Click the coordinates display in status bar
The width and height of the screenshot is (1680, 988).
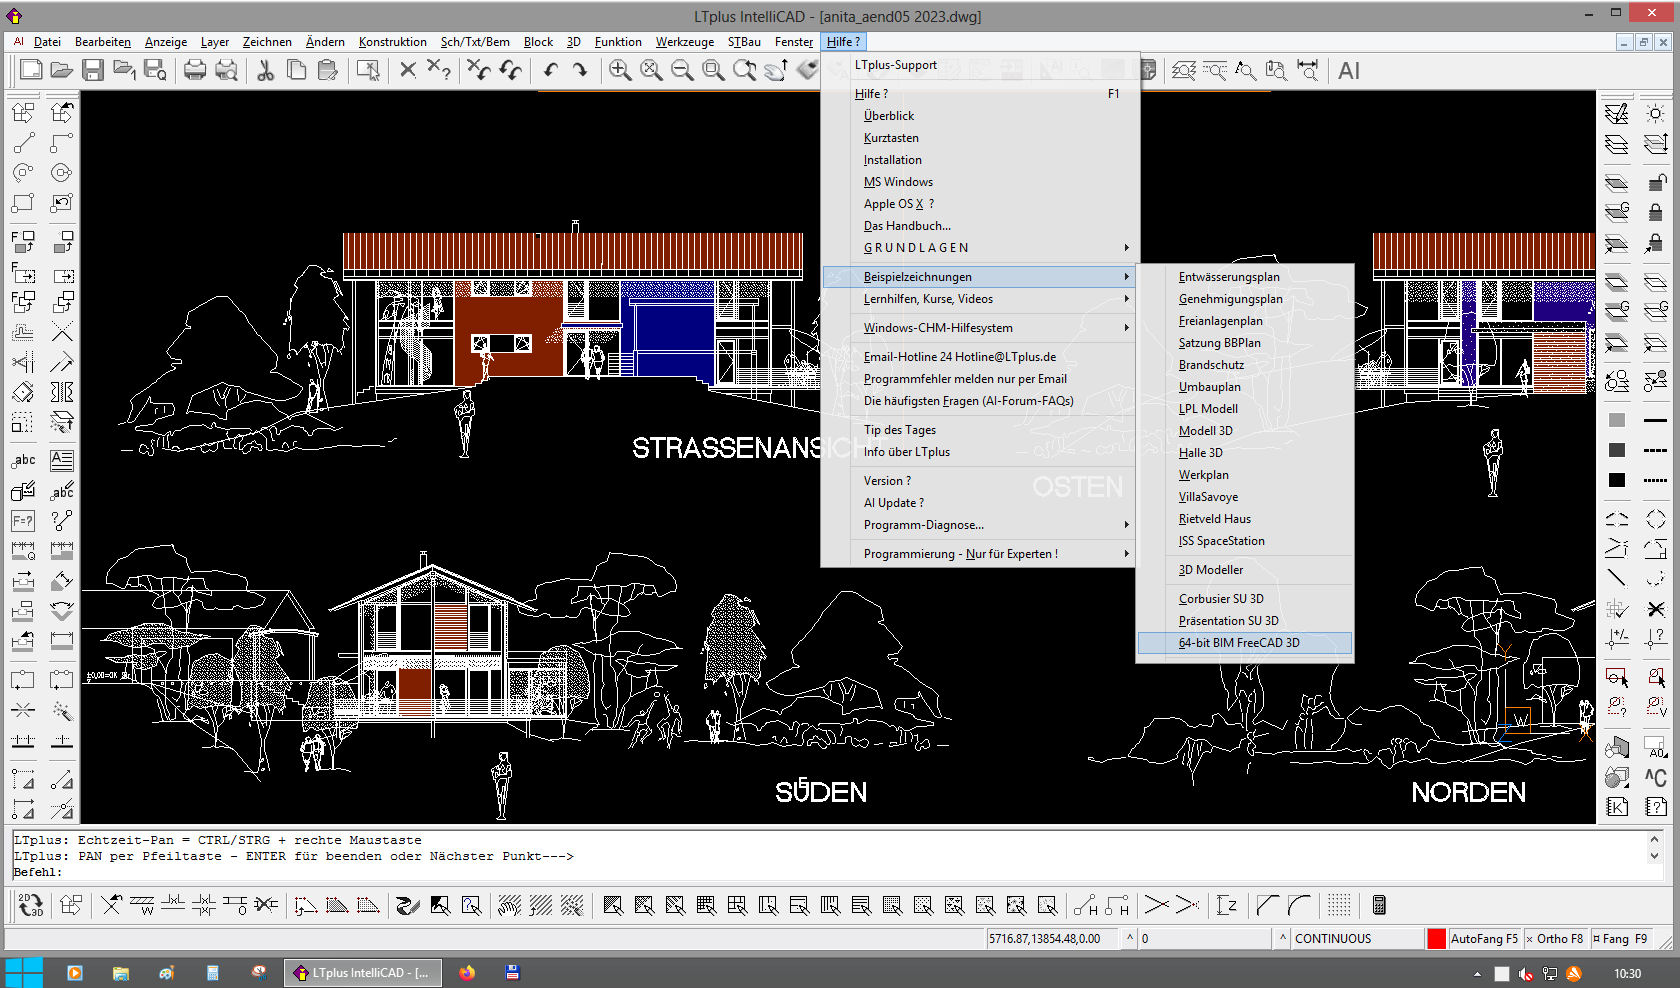(x=1053, y=939)
